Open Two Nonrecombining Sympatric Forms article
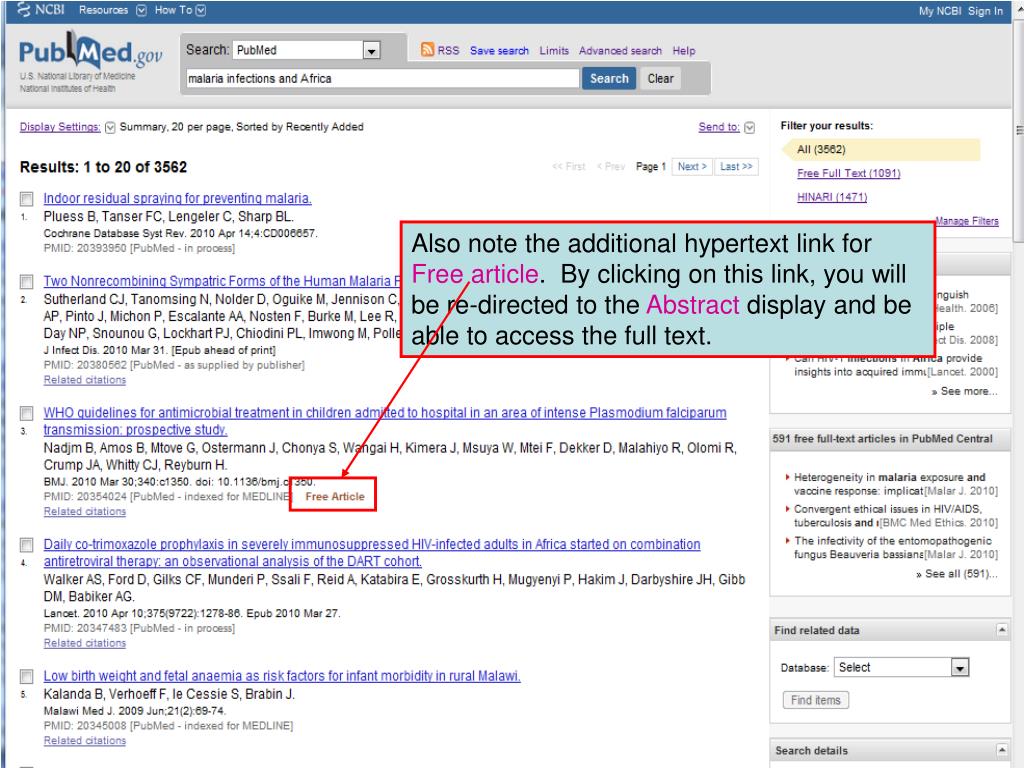This screenshot has height=768, width=1024. (x=221, y=281)
